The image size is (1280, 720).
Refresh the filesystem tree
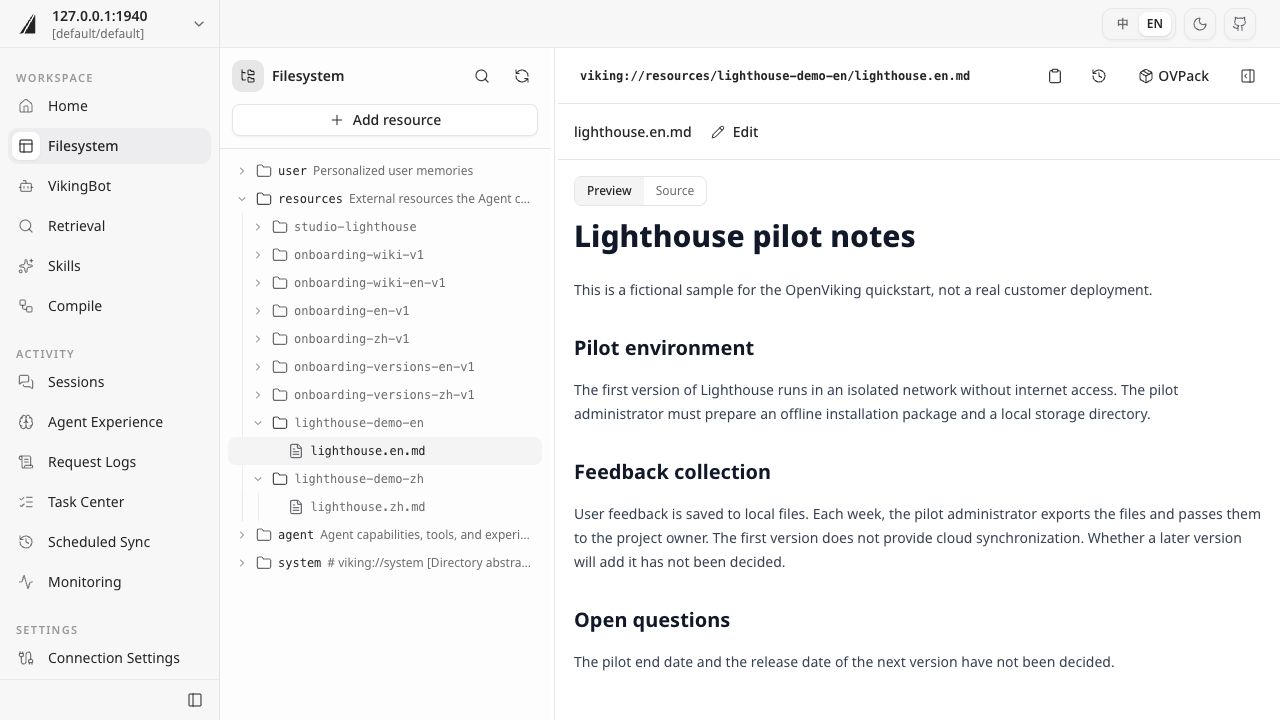tap(522, 76)
